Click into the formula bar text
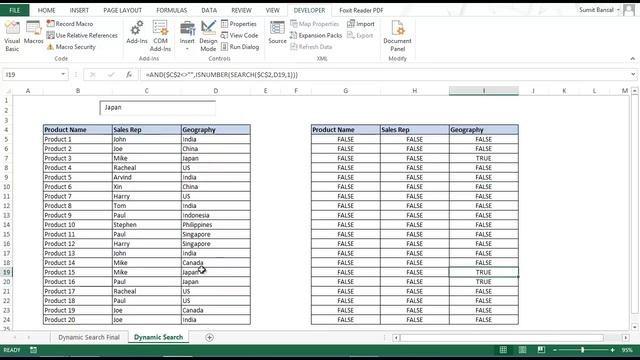This screenshot has width=640, height=360. [384, 75]
